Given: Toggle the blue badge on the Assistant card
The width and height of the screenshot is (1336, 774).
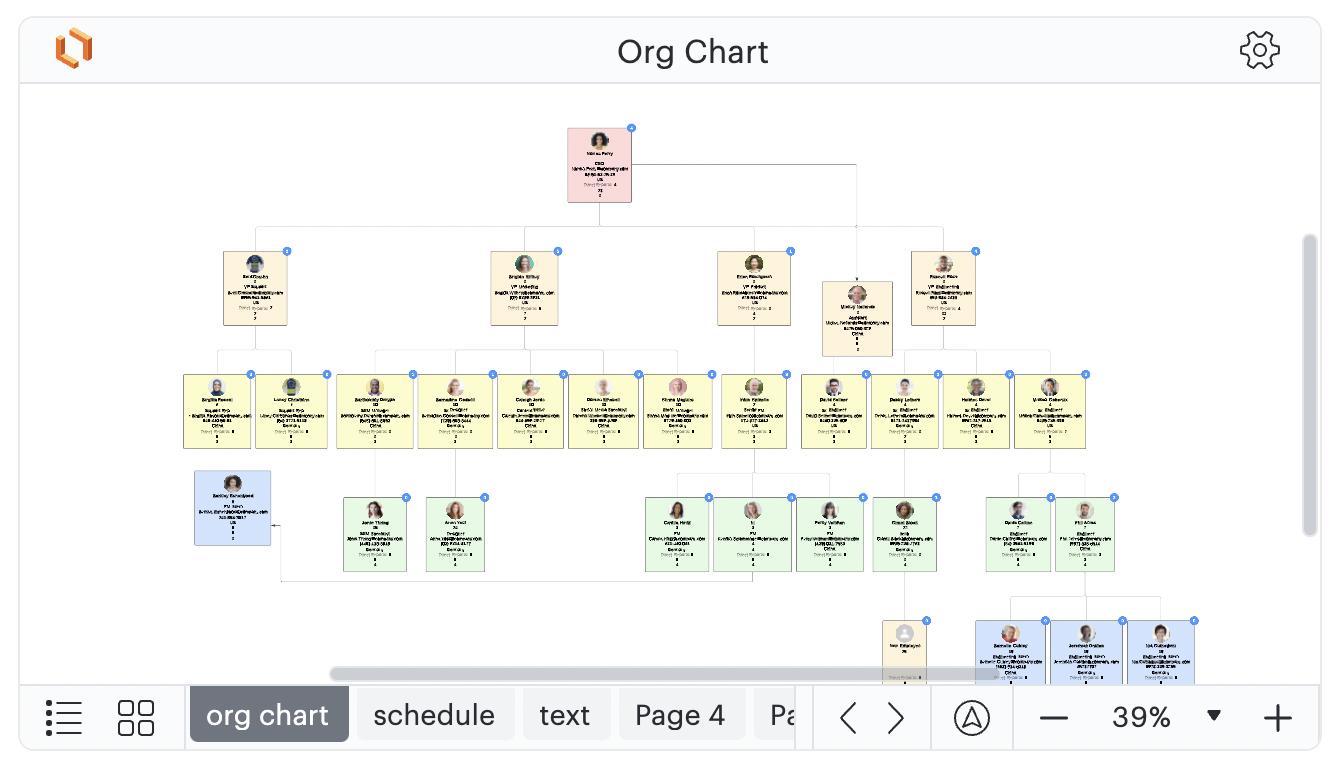Looking at the screenshot, I should click(890, 283).
